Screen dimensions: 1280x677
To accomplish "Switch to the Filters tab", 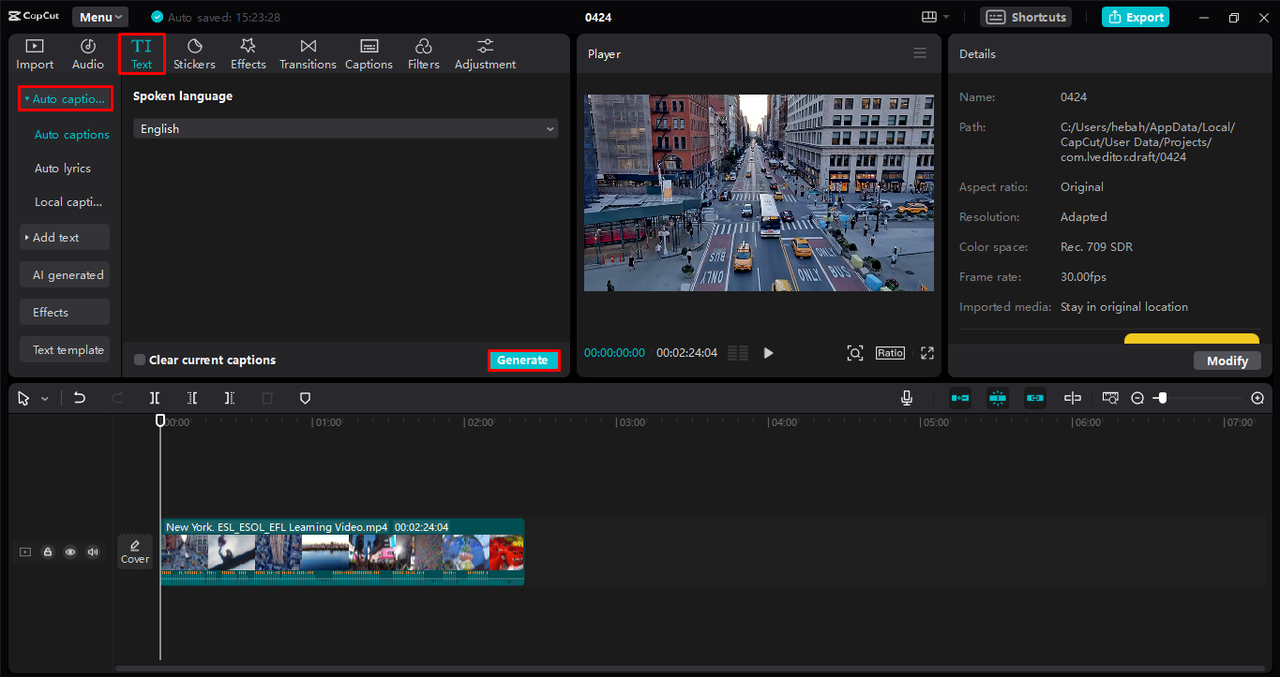I will point(423,54).
